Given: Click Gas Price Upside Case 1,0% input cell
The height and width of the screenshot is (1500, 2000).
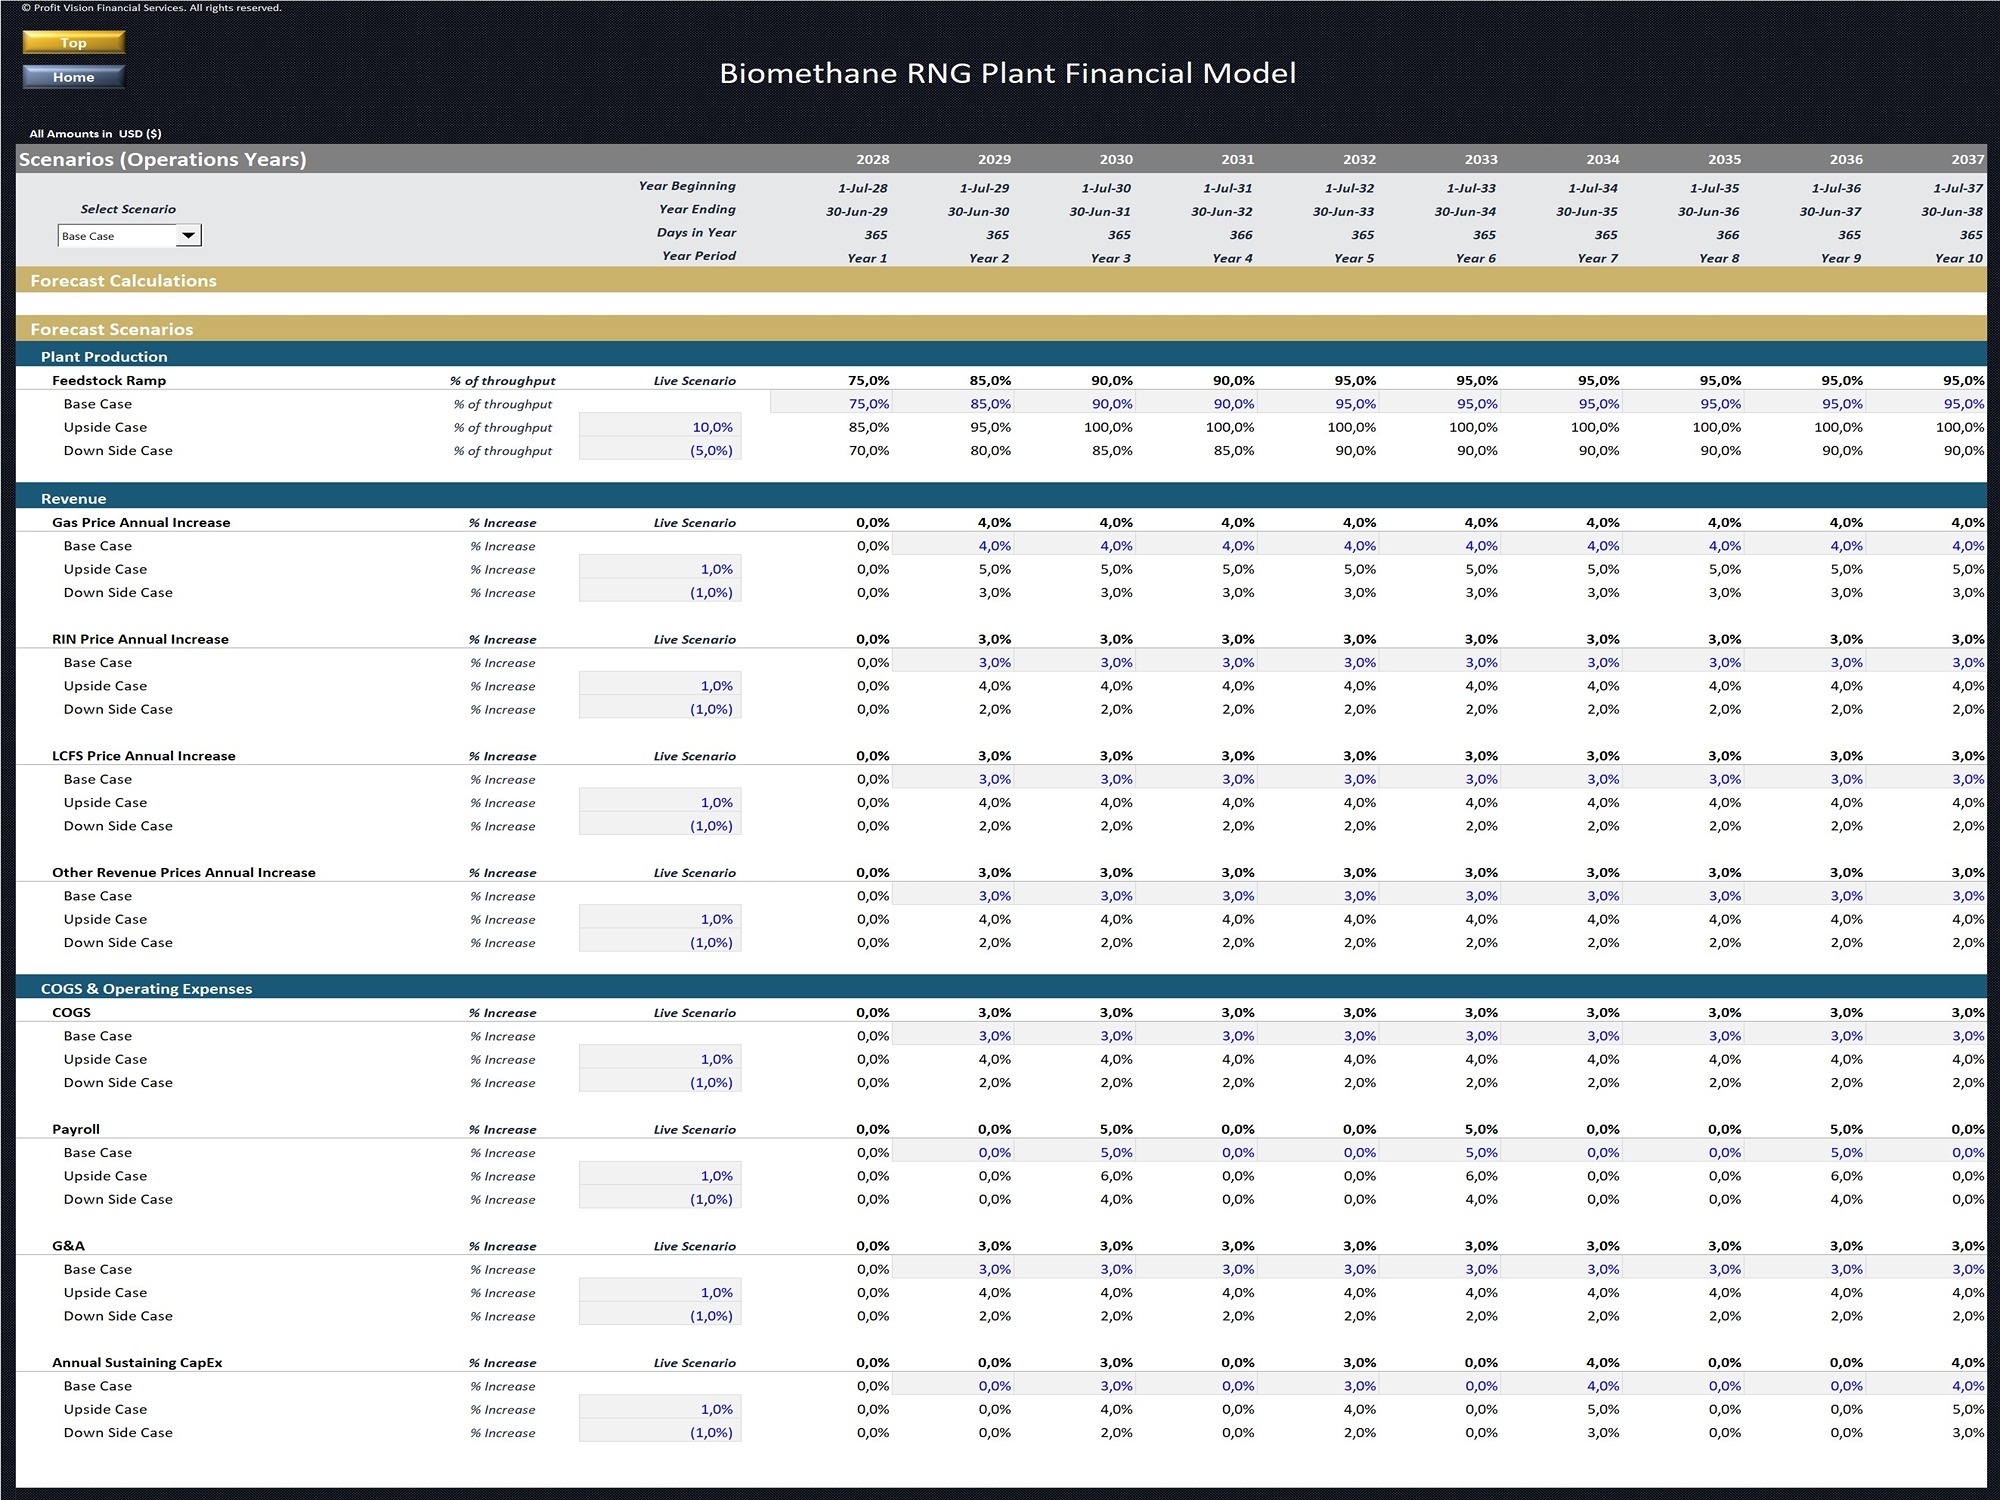Looking at the screenshot, I should coord(660,569).
